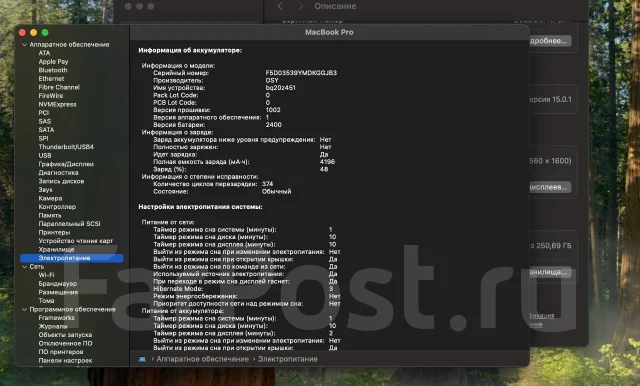
Task: Click the computer icon in path bar
Action: [142, 359]
